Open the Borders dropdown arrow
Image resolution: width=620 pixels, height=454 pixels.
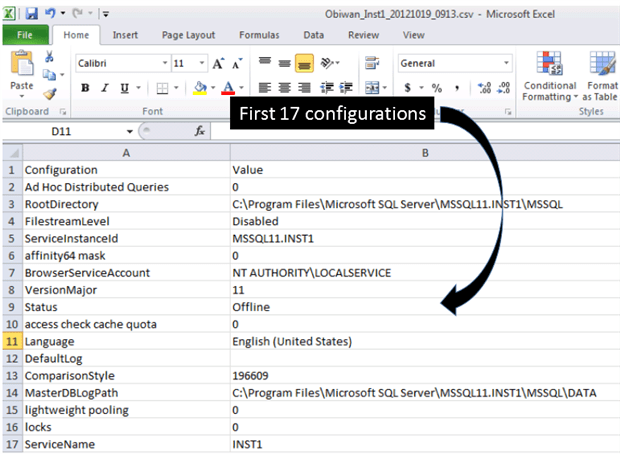(x=176, y=88)
